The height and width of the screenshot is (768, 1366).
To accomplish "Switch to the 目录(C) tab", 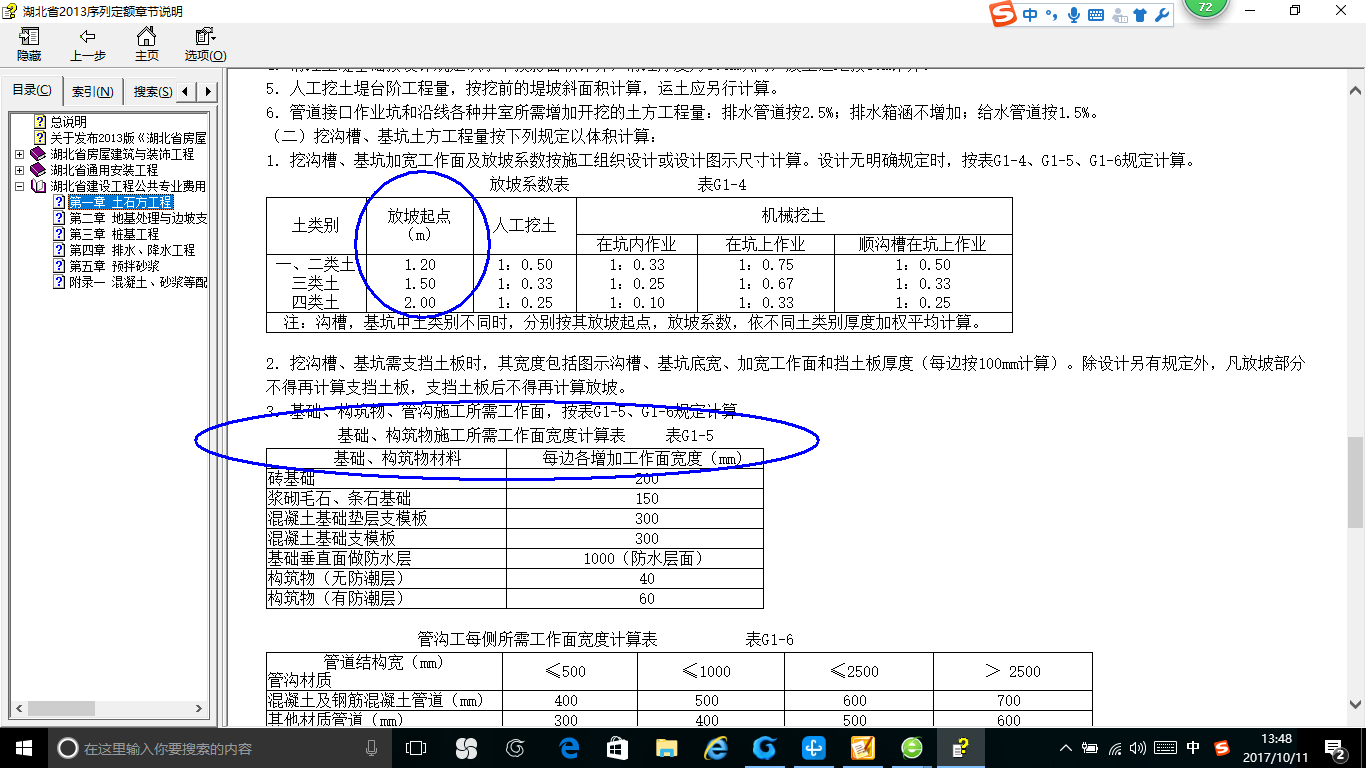I will pyautogui.click(x=32, y=91).
